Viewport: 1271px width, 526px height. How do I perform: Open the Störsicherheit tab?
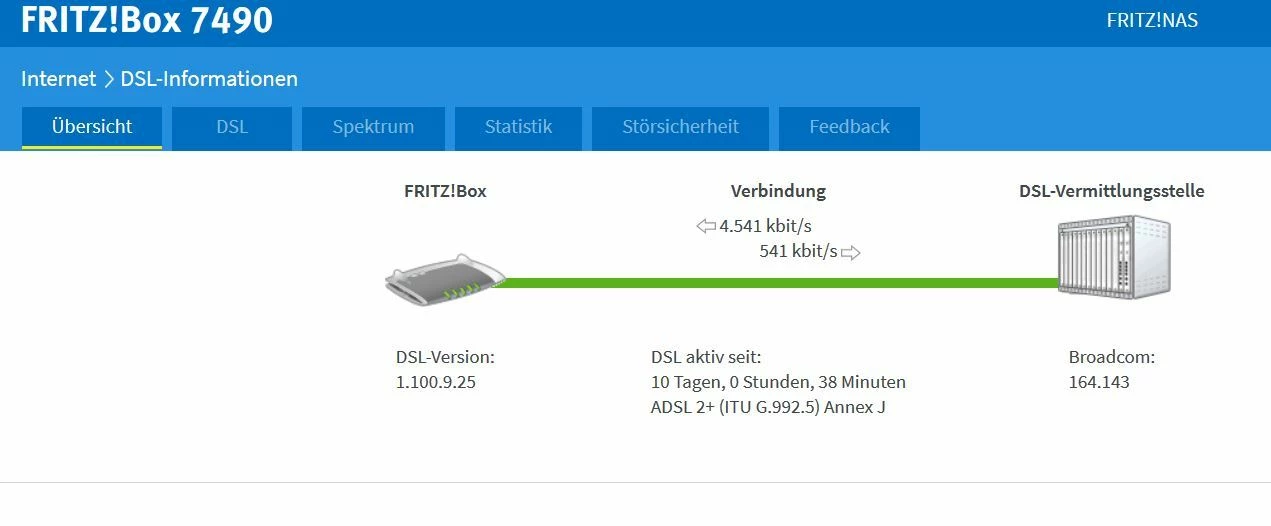tap(680, 127)
